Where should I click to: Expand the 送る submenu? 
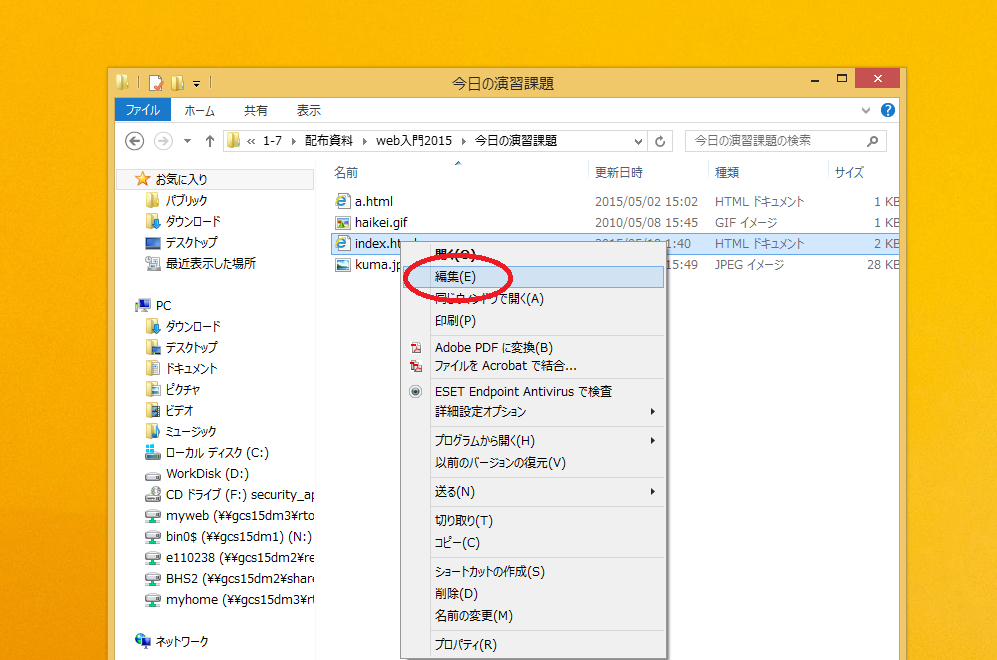click(x=653, y=492)
